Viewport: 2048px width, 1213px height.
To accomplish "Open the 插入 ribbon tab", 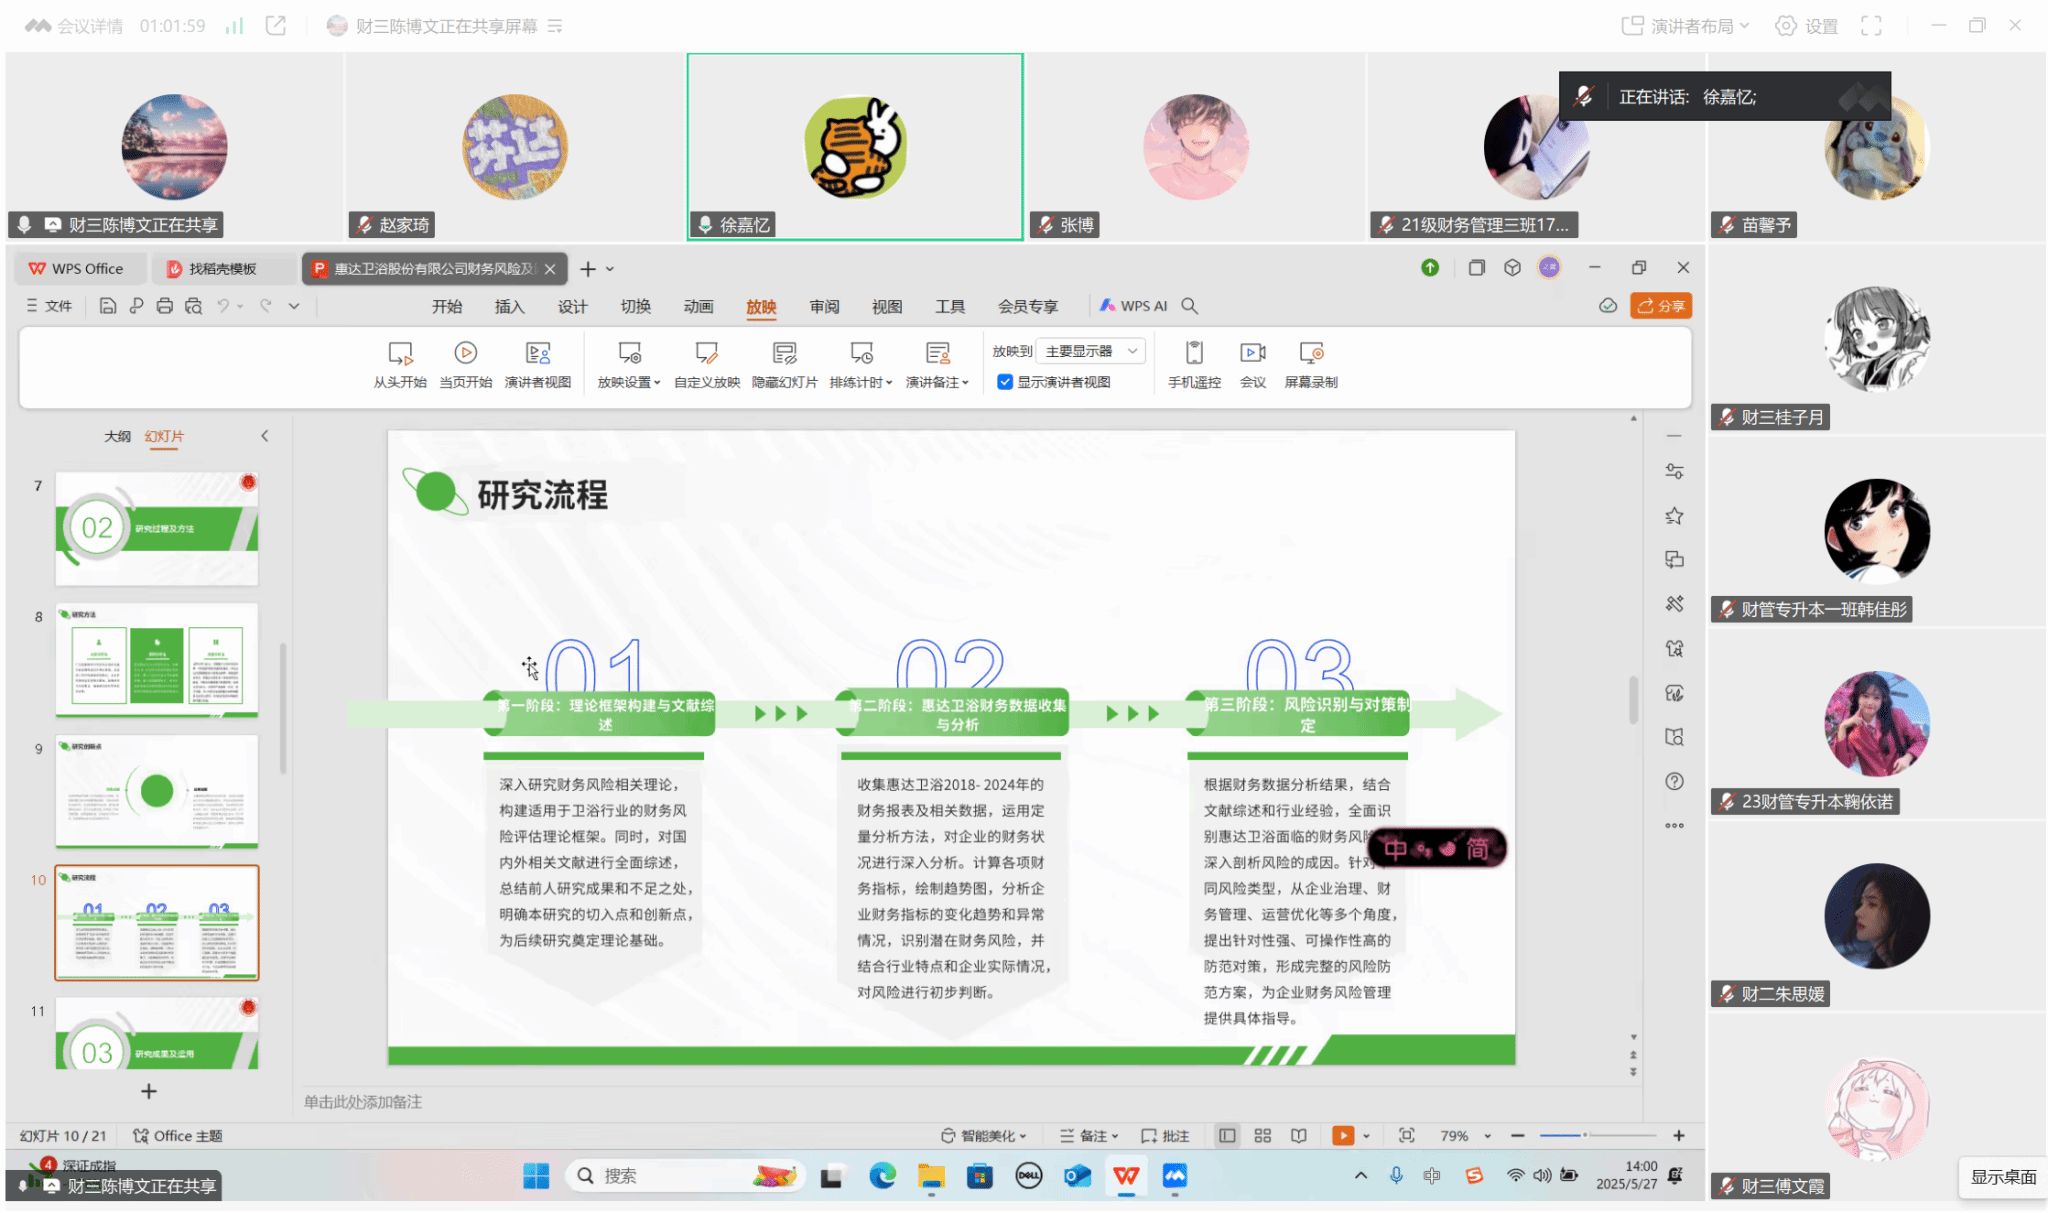I will click(509, 306).
